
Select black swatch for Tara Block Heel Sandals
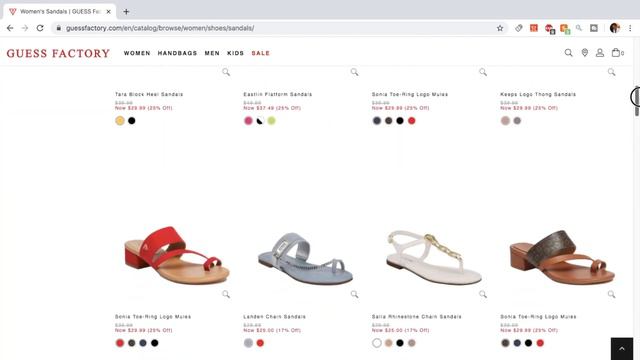(131, 121)
